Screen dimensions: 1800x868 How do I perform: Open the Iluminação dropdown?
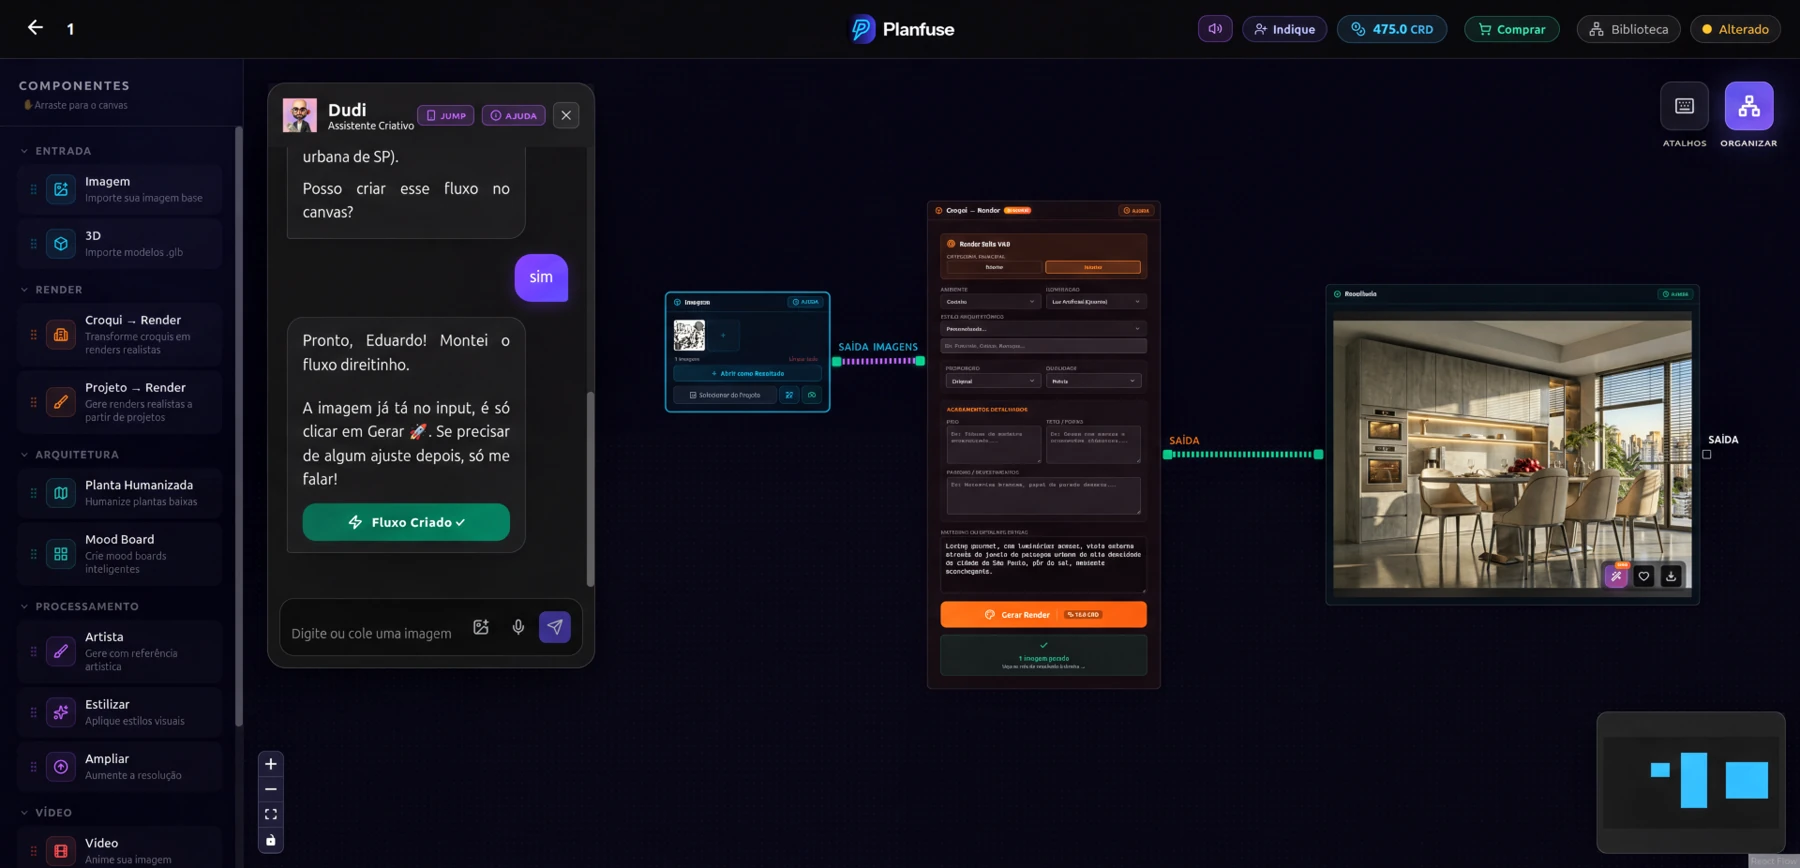click(x=1095, y=301)
